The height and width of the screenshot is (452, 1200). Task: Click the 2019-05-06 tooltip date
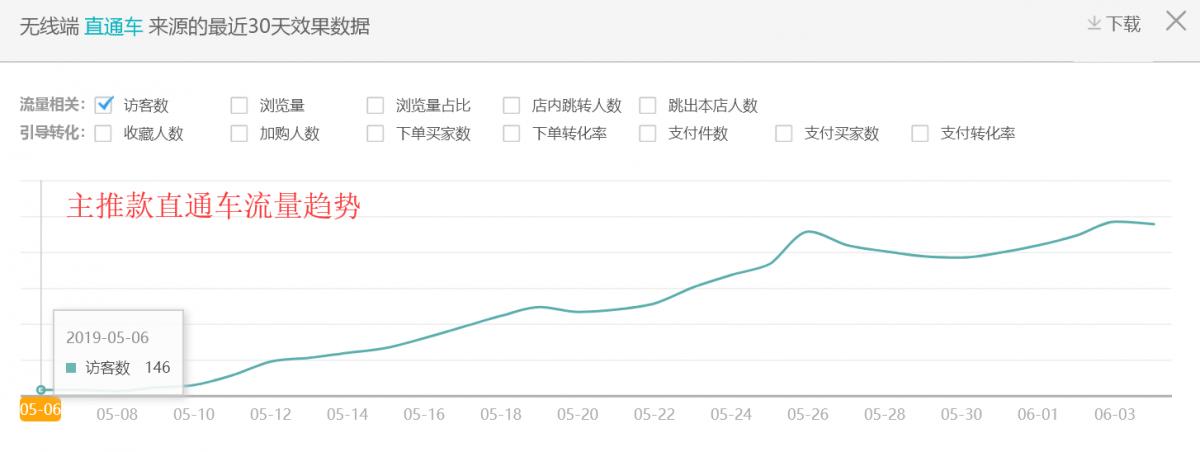click(x=107, y=337)
